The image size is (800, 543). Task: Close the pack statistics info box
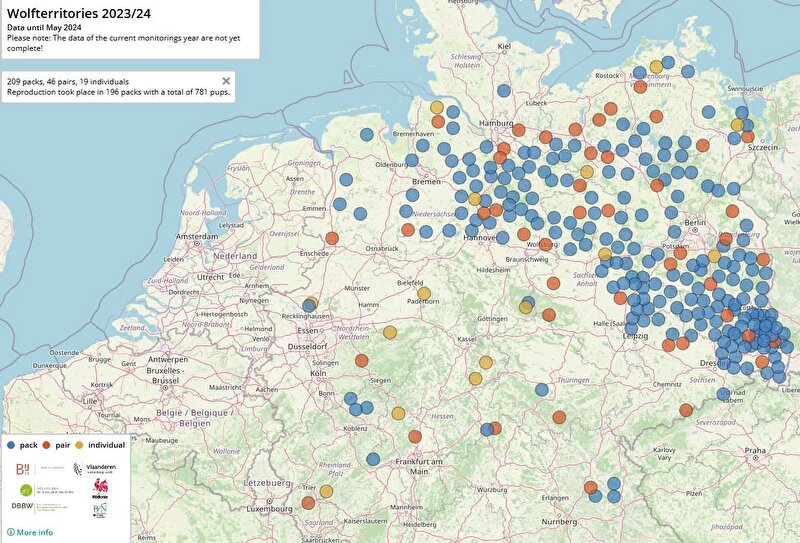coord(226,81)
